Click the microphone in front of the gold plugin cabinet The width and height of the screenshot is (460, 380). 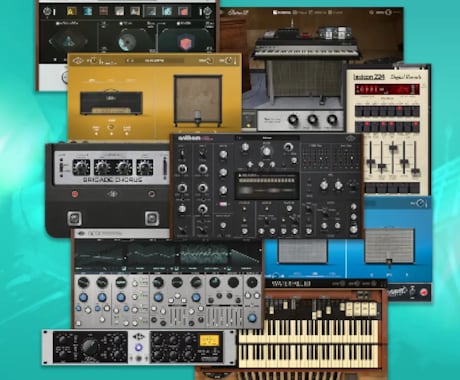click(198, 117)
